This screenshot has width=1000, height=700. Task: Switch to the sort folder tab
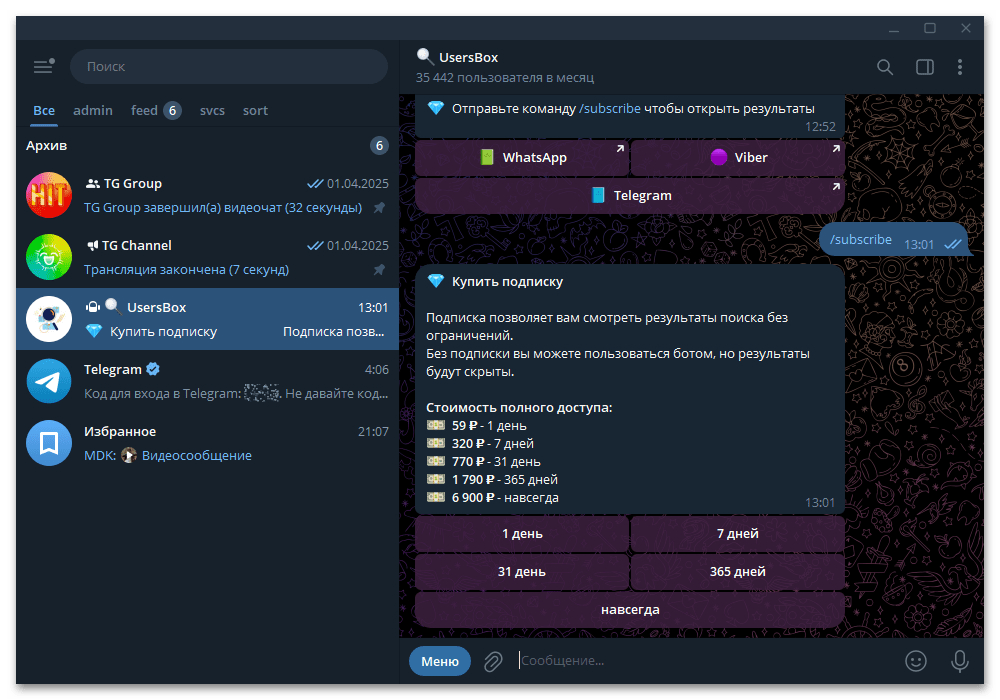click(x=255, y=110)
